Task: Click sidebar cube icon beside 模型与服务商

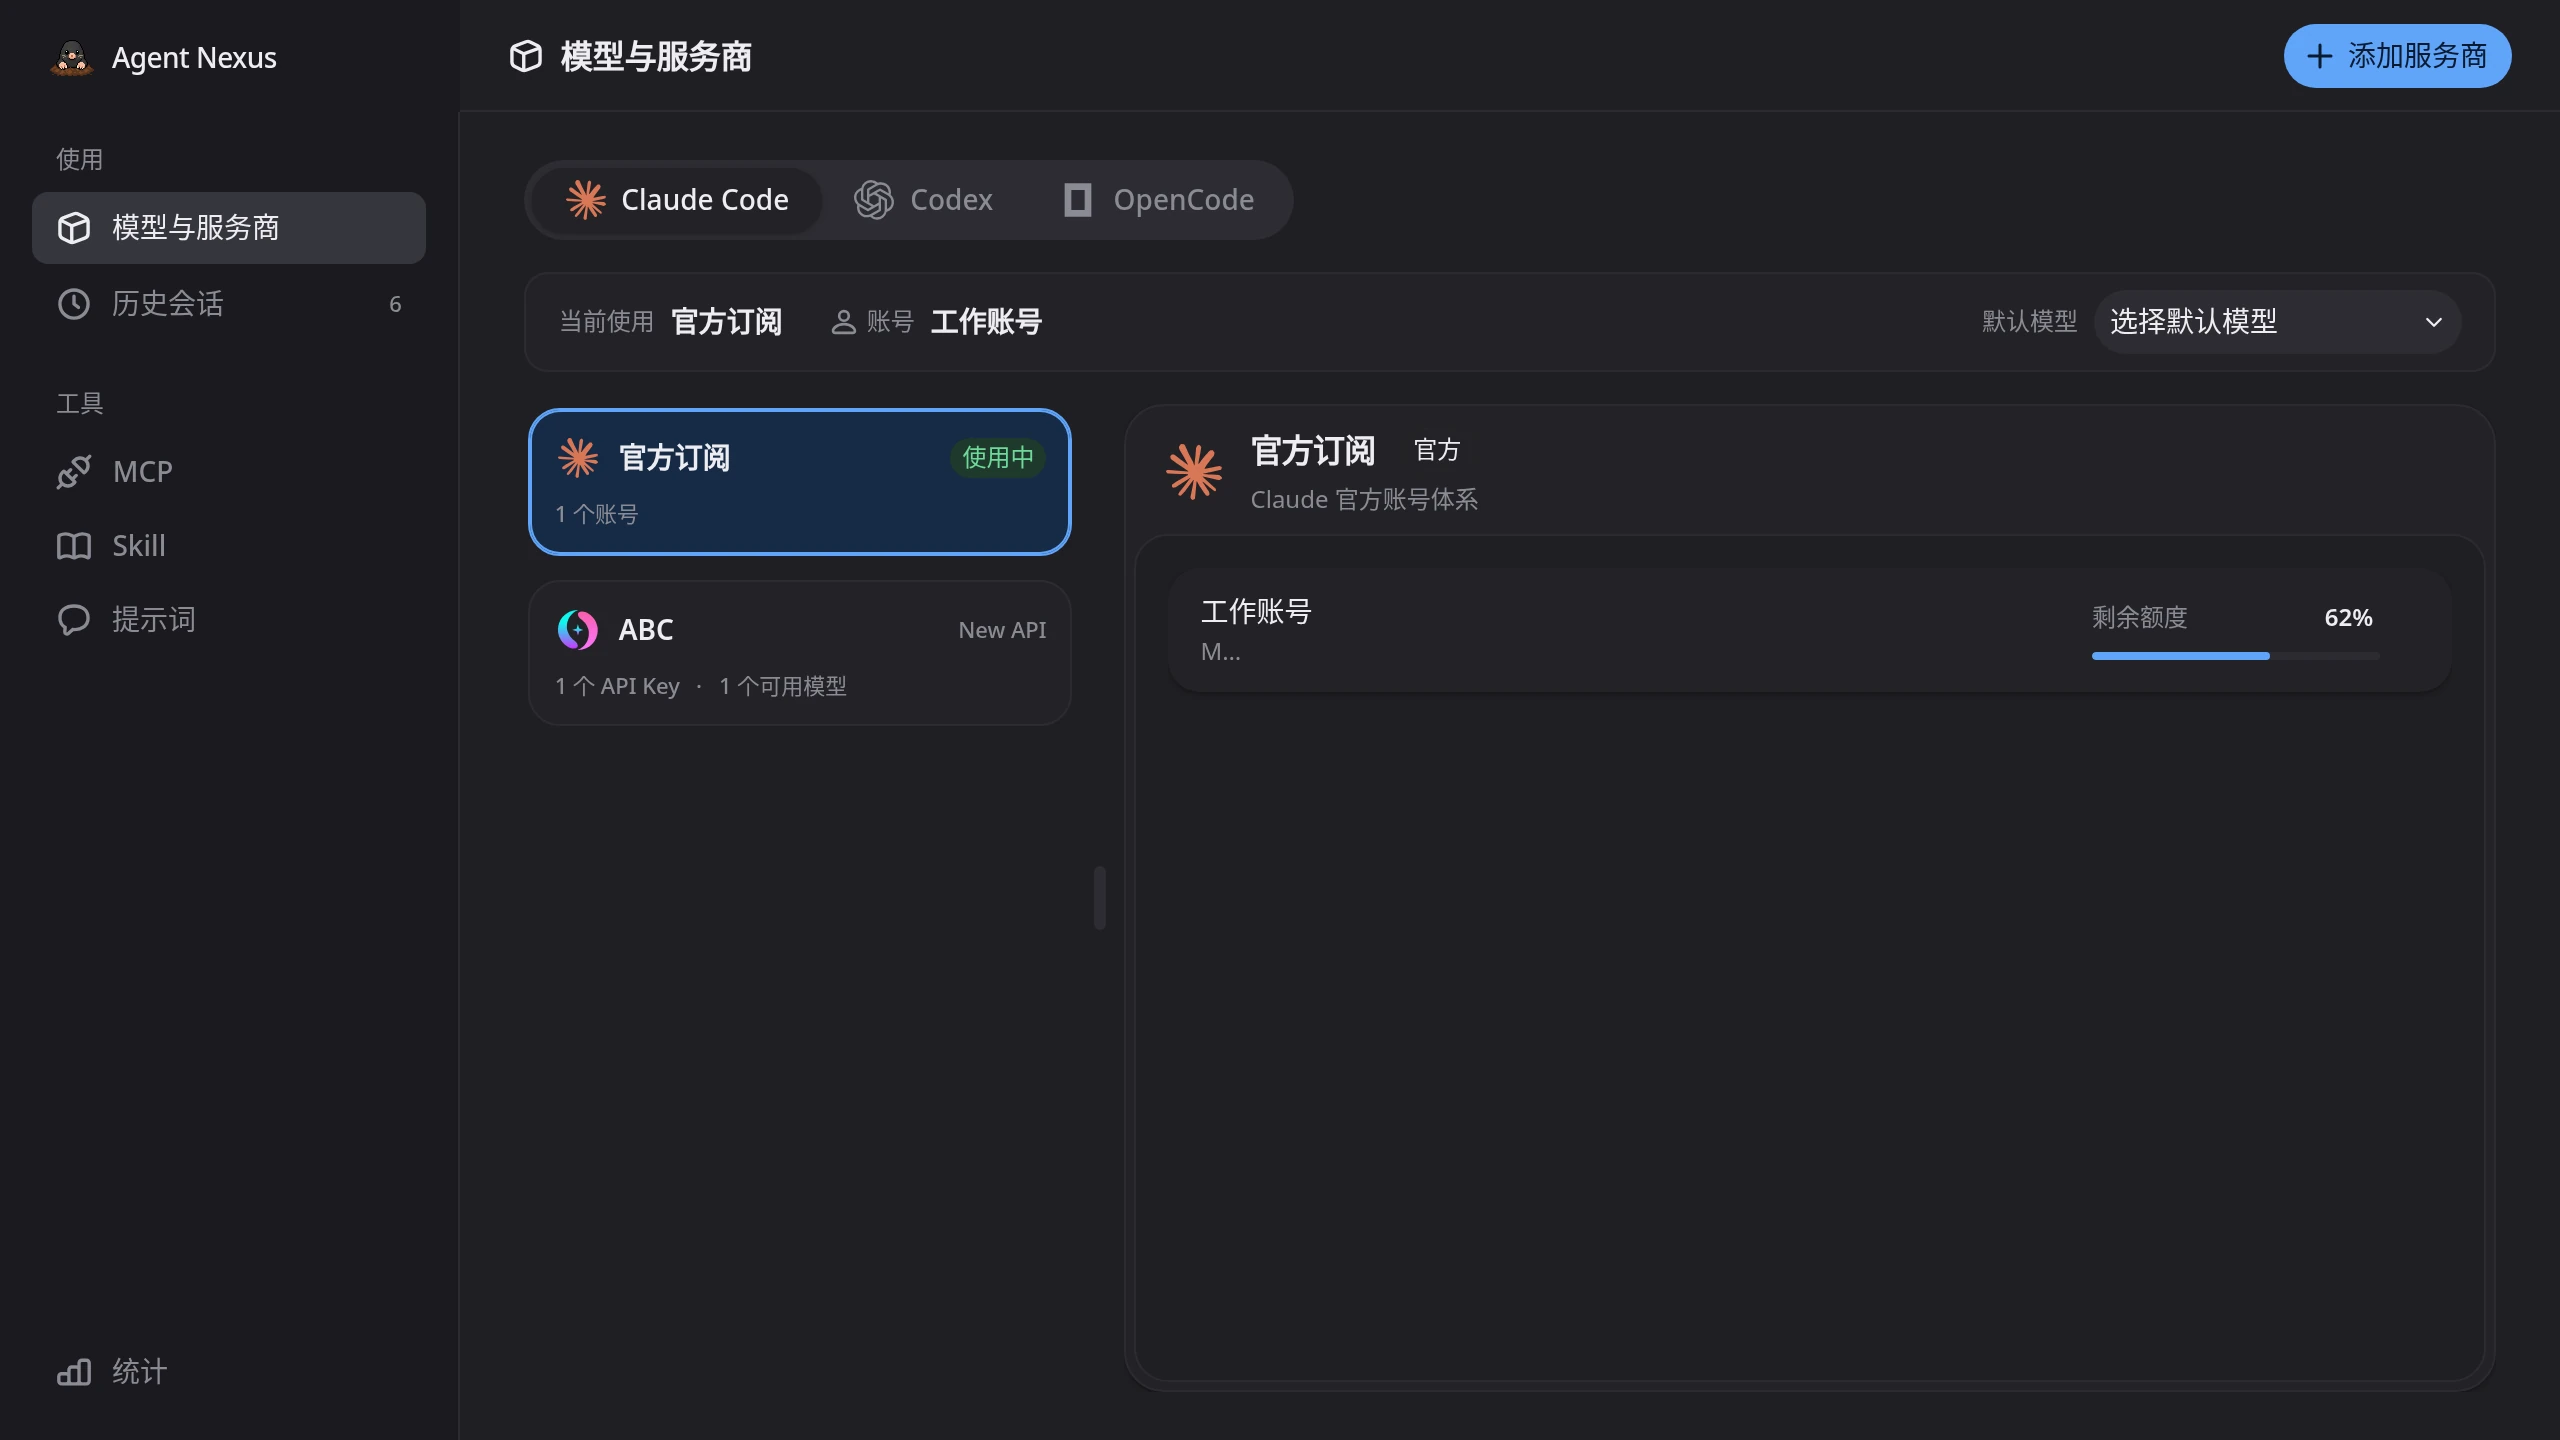Action: click(74, 228)
